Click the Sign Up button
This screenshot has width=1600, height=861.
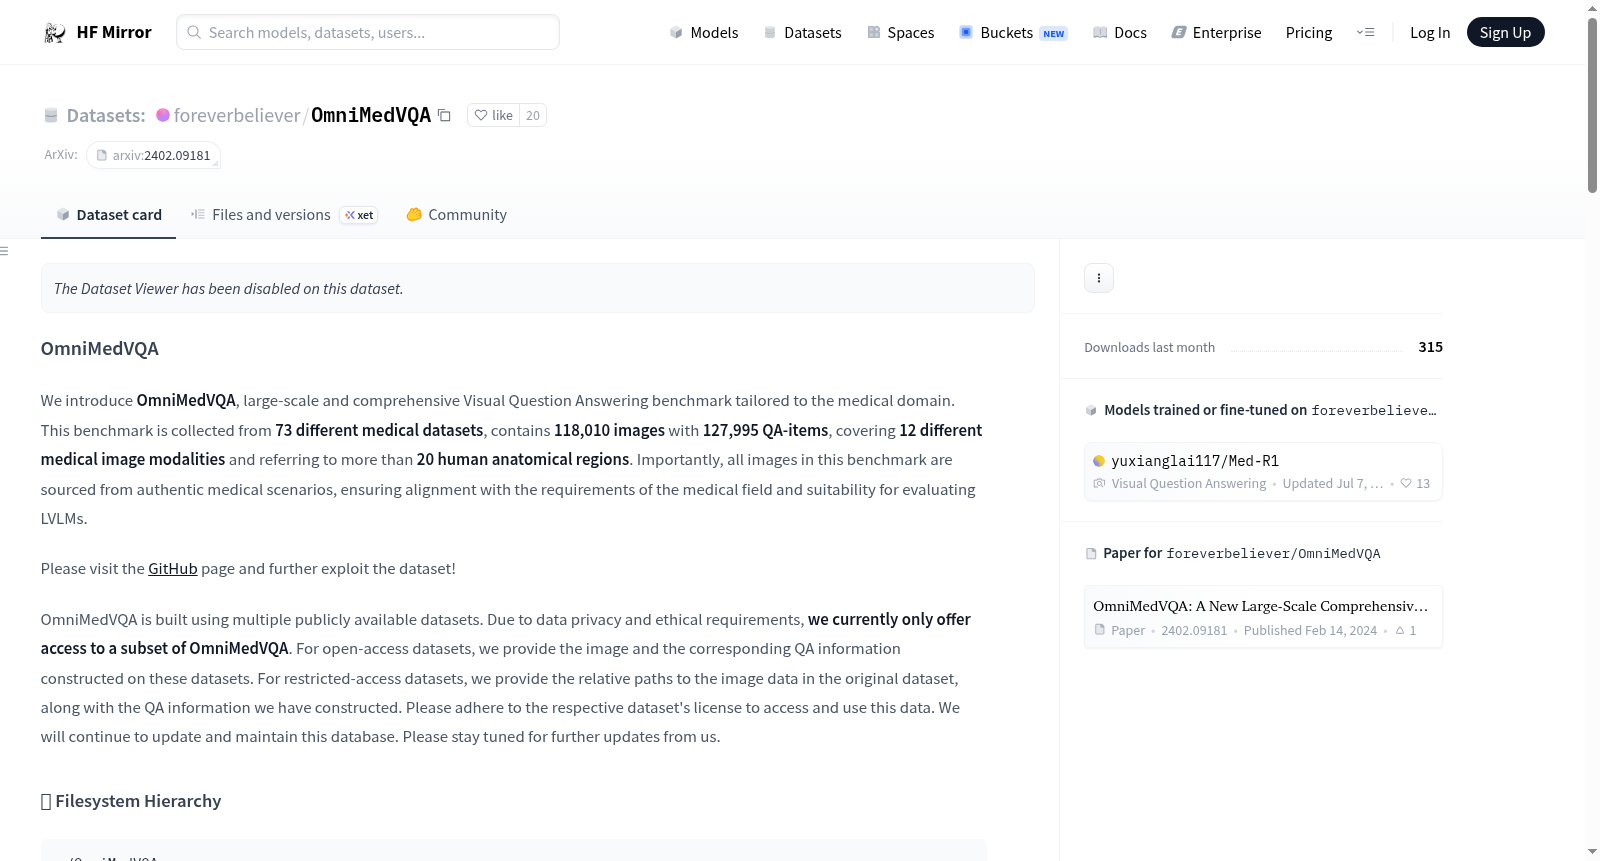1505,32
